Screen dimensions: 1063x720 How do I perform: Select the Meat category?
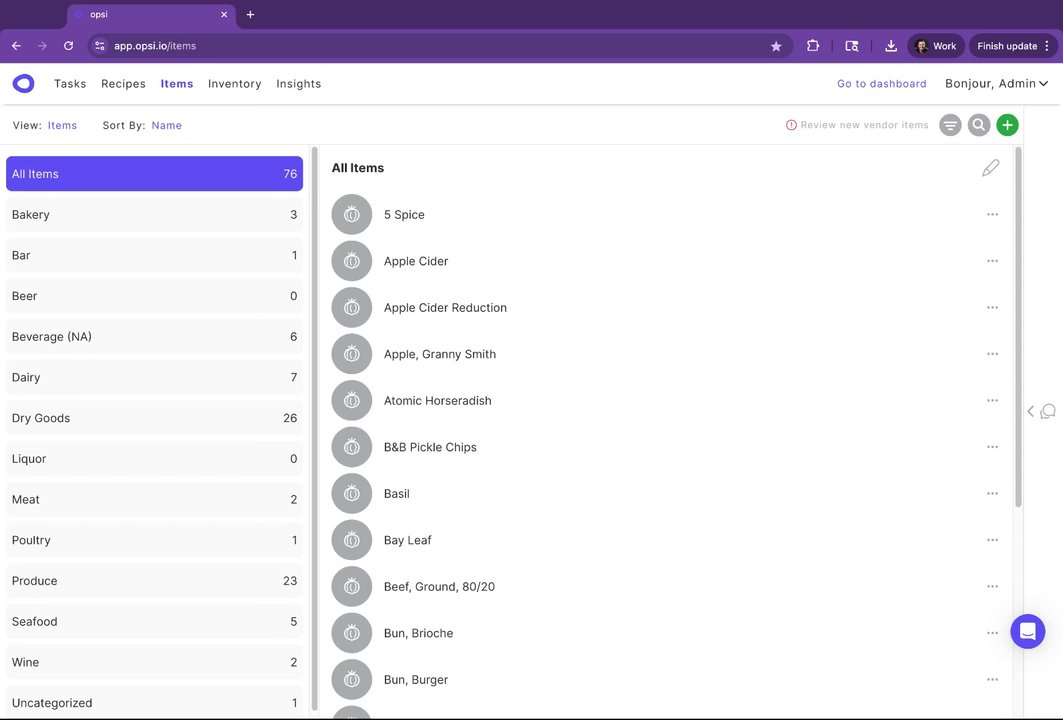coord(155,499)
